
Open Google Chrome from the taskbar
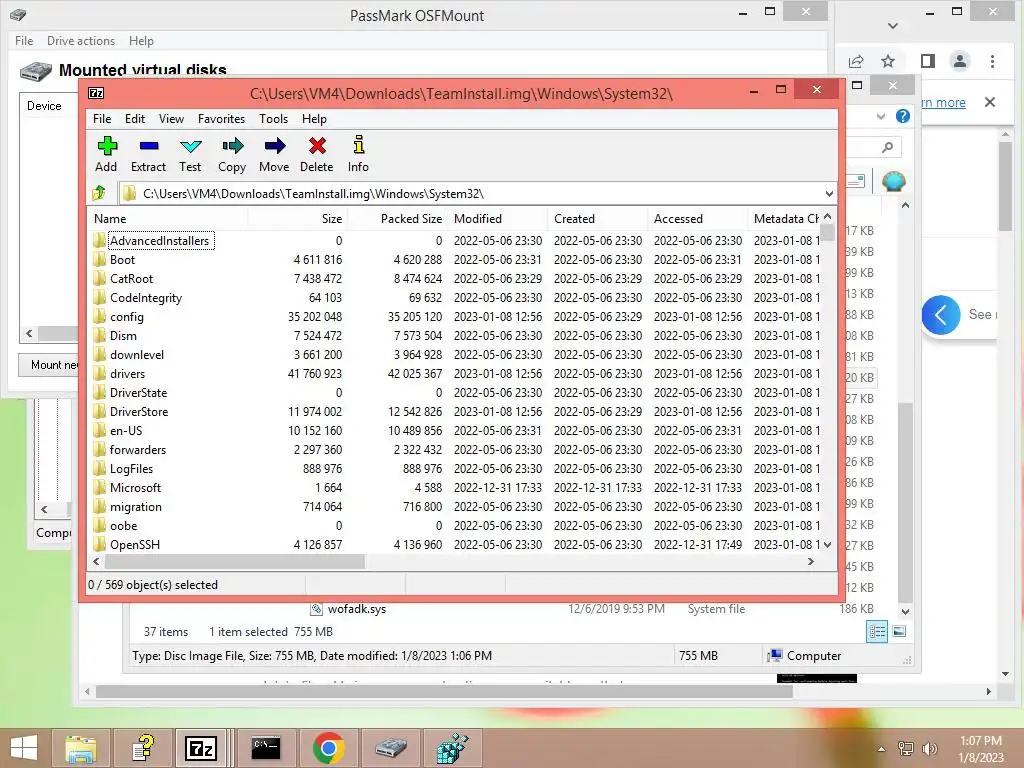click(328, 748)
